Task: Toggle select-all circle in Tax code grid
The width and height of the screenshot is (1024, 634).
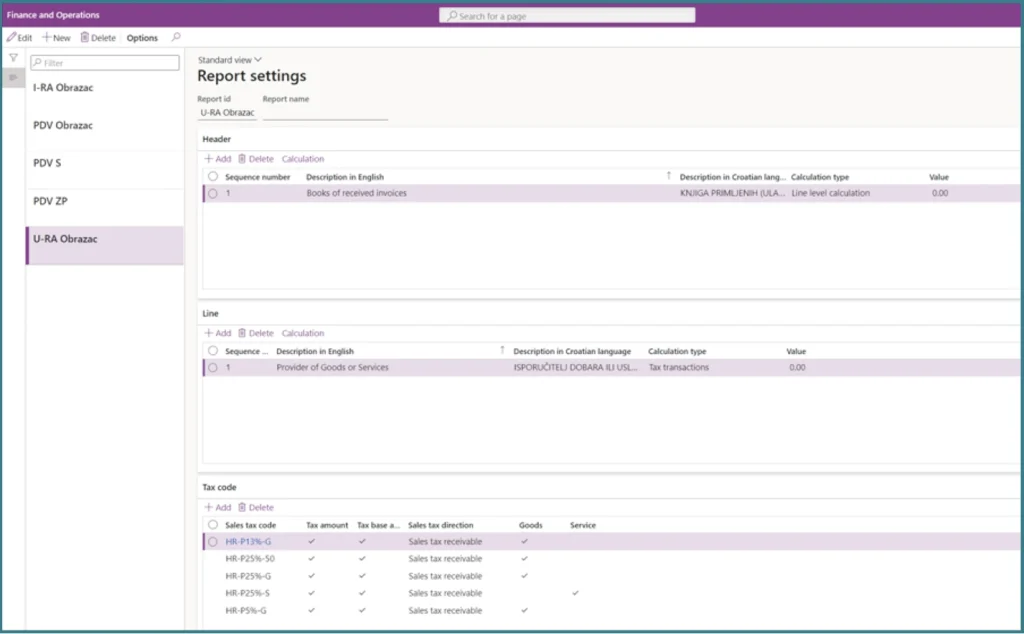Action: 213,525
